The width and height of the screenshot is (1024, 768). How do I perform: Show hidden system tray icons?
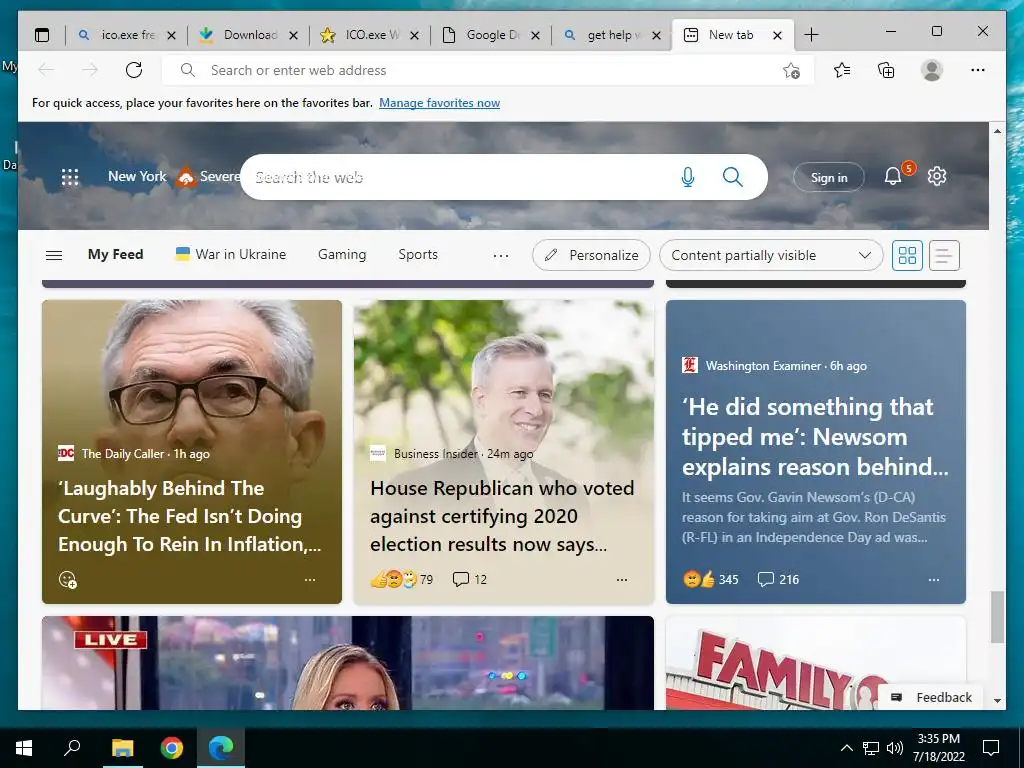pos(846,748)
